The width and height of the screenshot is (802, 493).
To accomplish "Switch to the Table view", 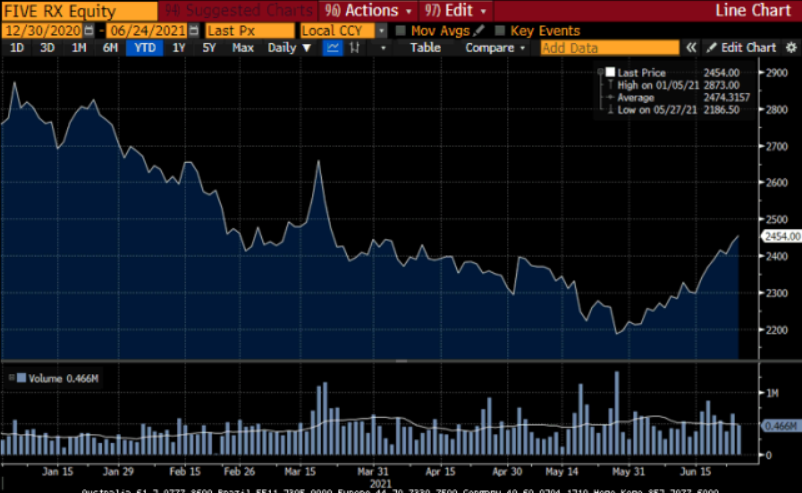I will coord(425,48).
